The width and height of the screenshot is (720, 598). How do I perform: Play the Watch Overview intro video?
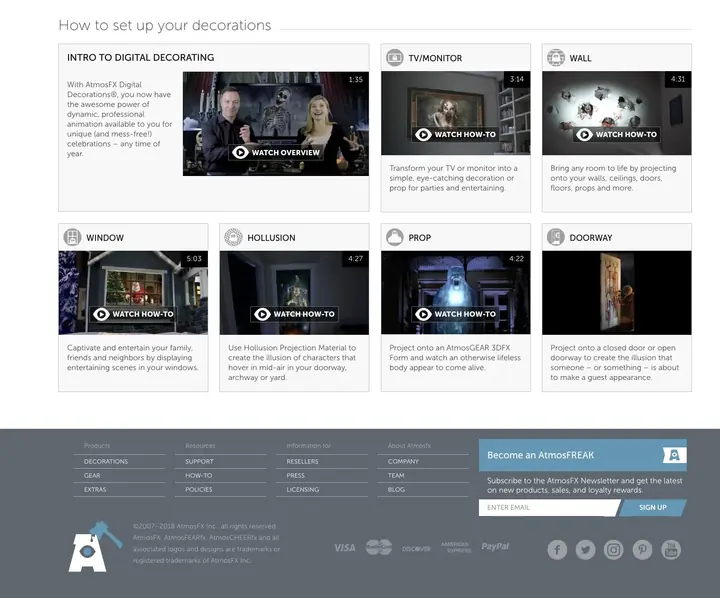pos(276,152)
